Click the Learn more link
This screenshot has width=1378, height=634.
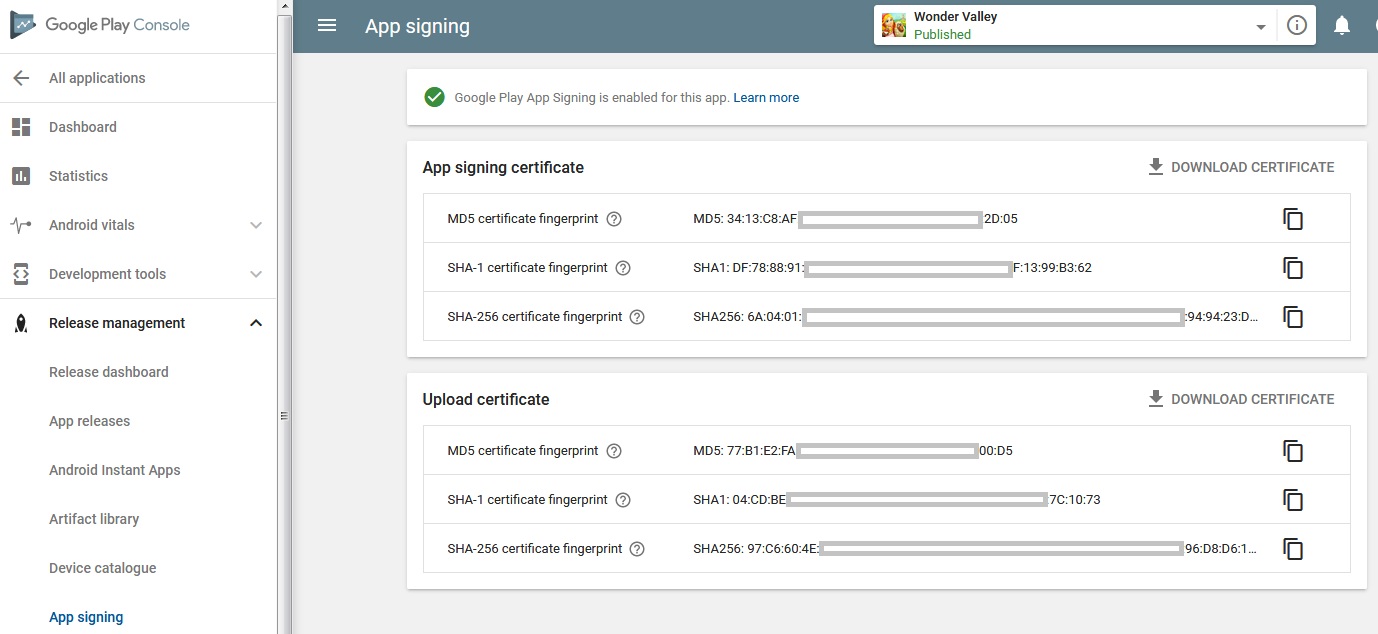point(766,97)
